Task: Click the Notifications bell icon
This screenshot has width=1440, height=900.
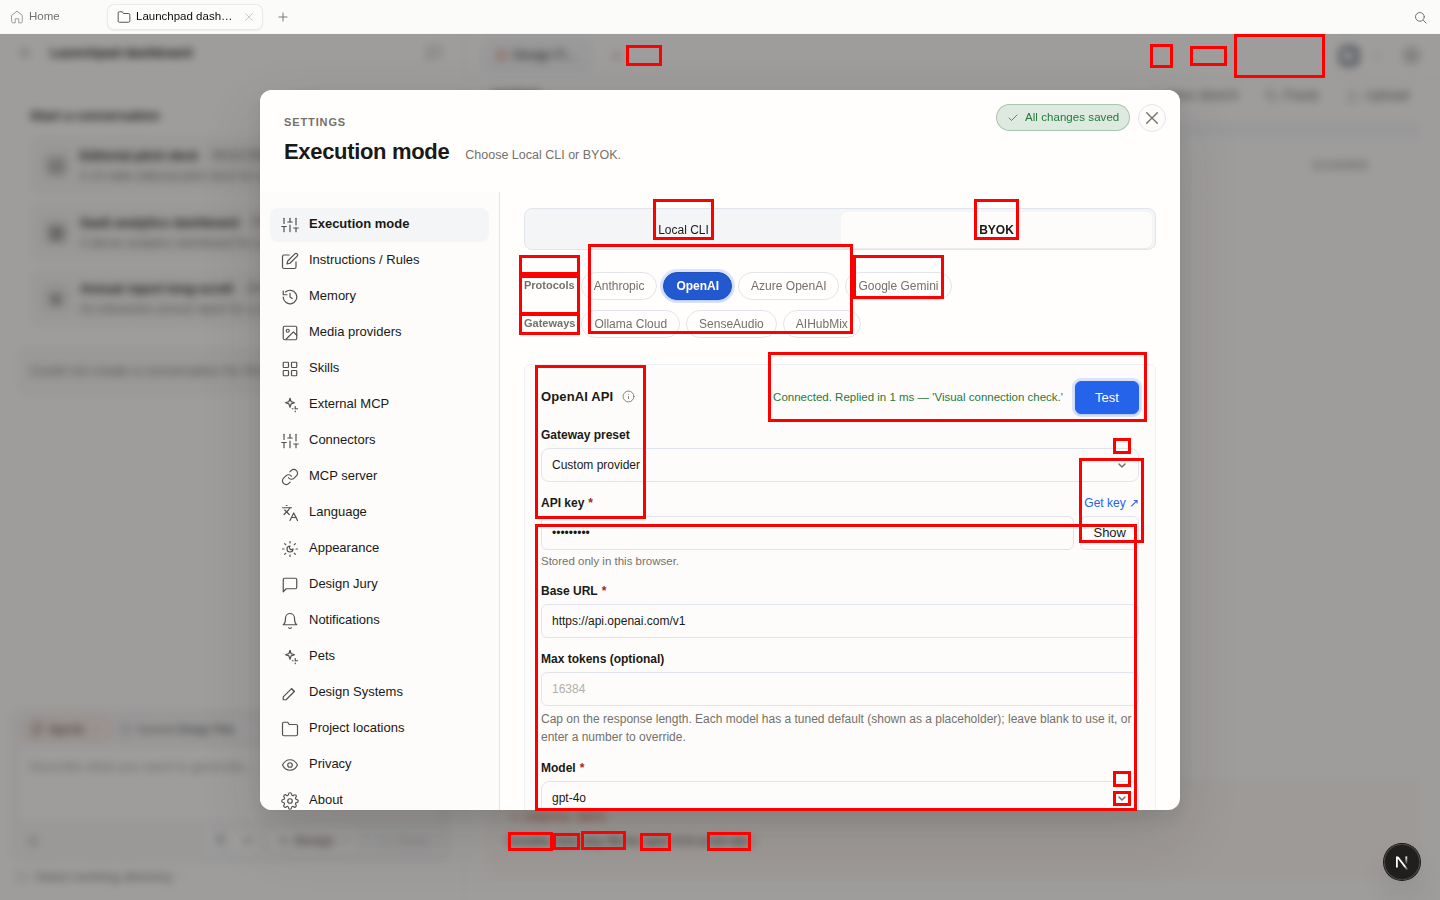Action: click(290, 621)
